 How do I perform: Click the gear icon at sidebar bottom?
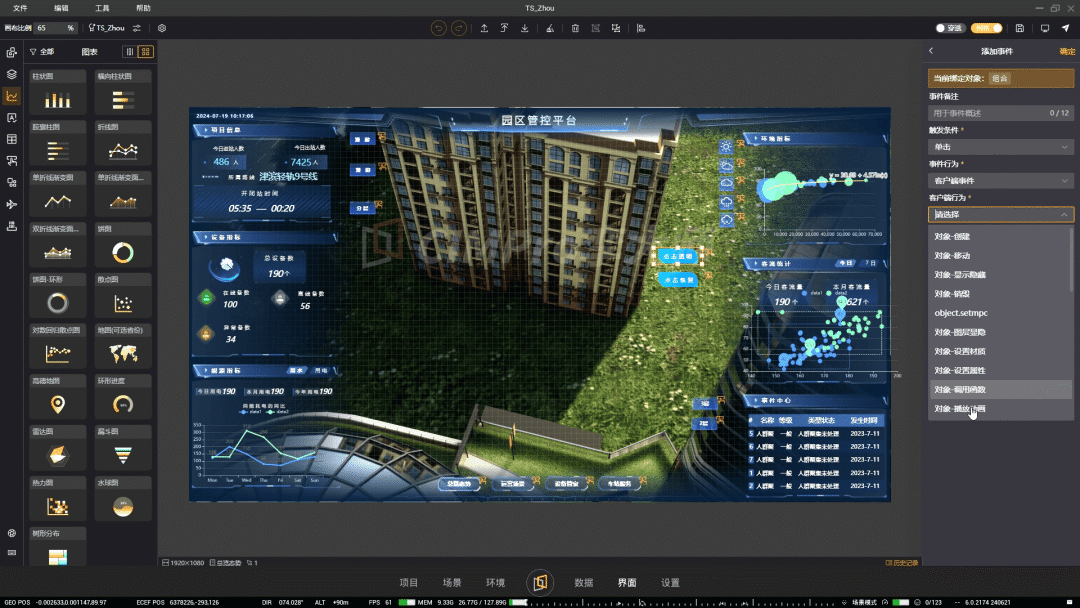(x=12, y=533)
